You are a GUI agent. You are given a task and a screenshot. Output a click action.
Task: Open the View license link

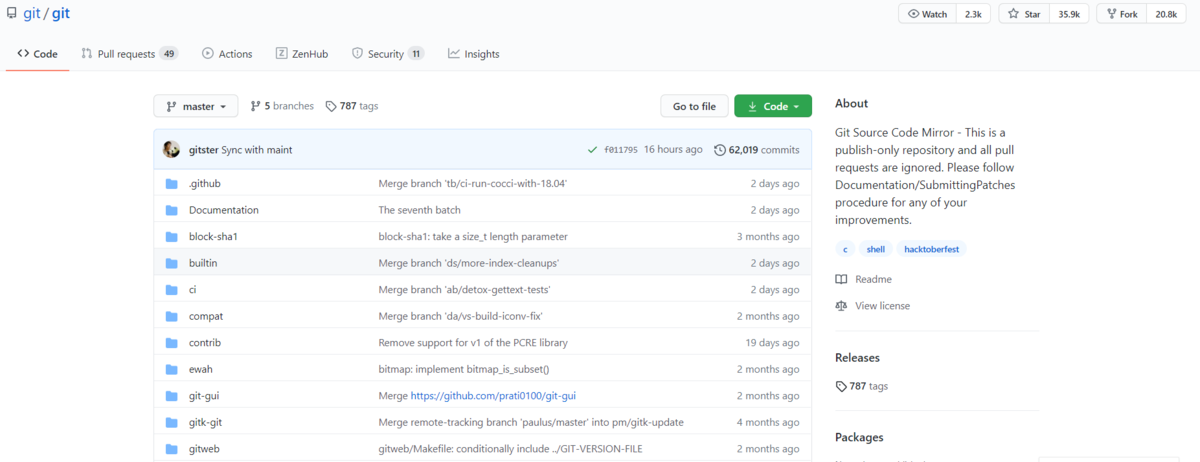[873, 306]
